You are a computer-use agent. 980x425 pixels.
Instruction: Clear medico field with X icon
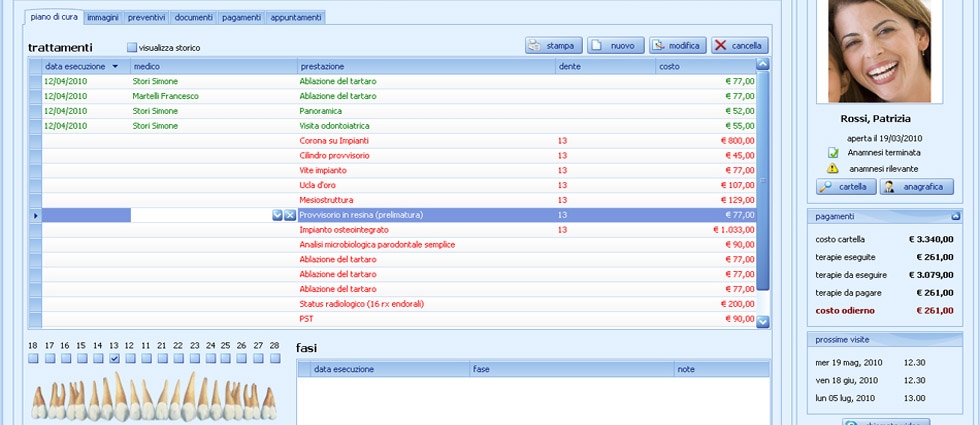[x=289, y=215]
